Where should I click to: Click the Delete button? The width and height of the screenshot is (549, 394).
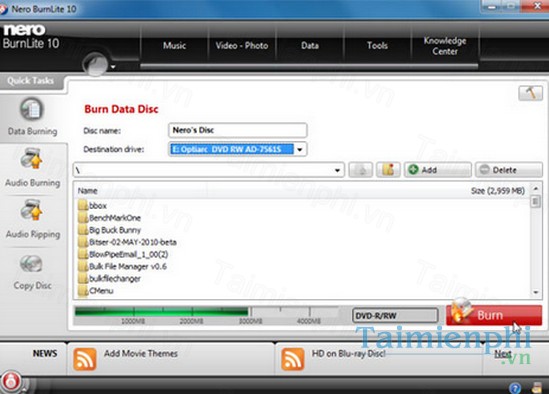pos(509,170)
